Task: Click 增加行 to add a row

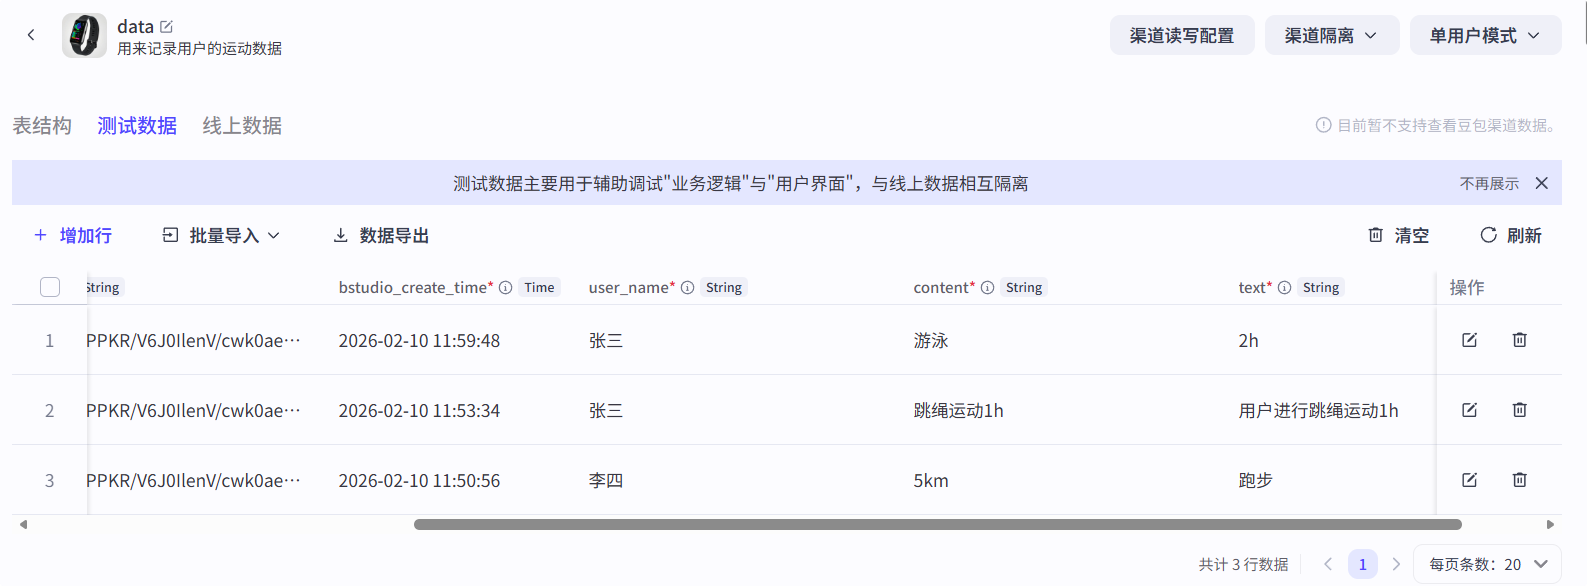Action: click(73, 235)
